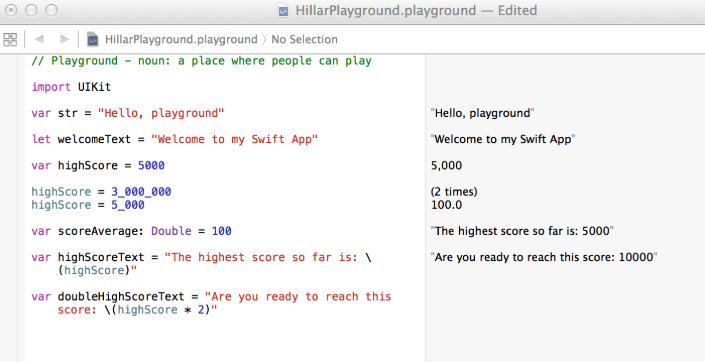Select the 5,000 result value in sidebar
705x362 pixels.
coord(446,166)
